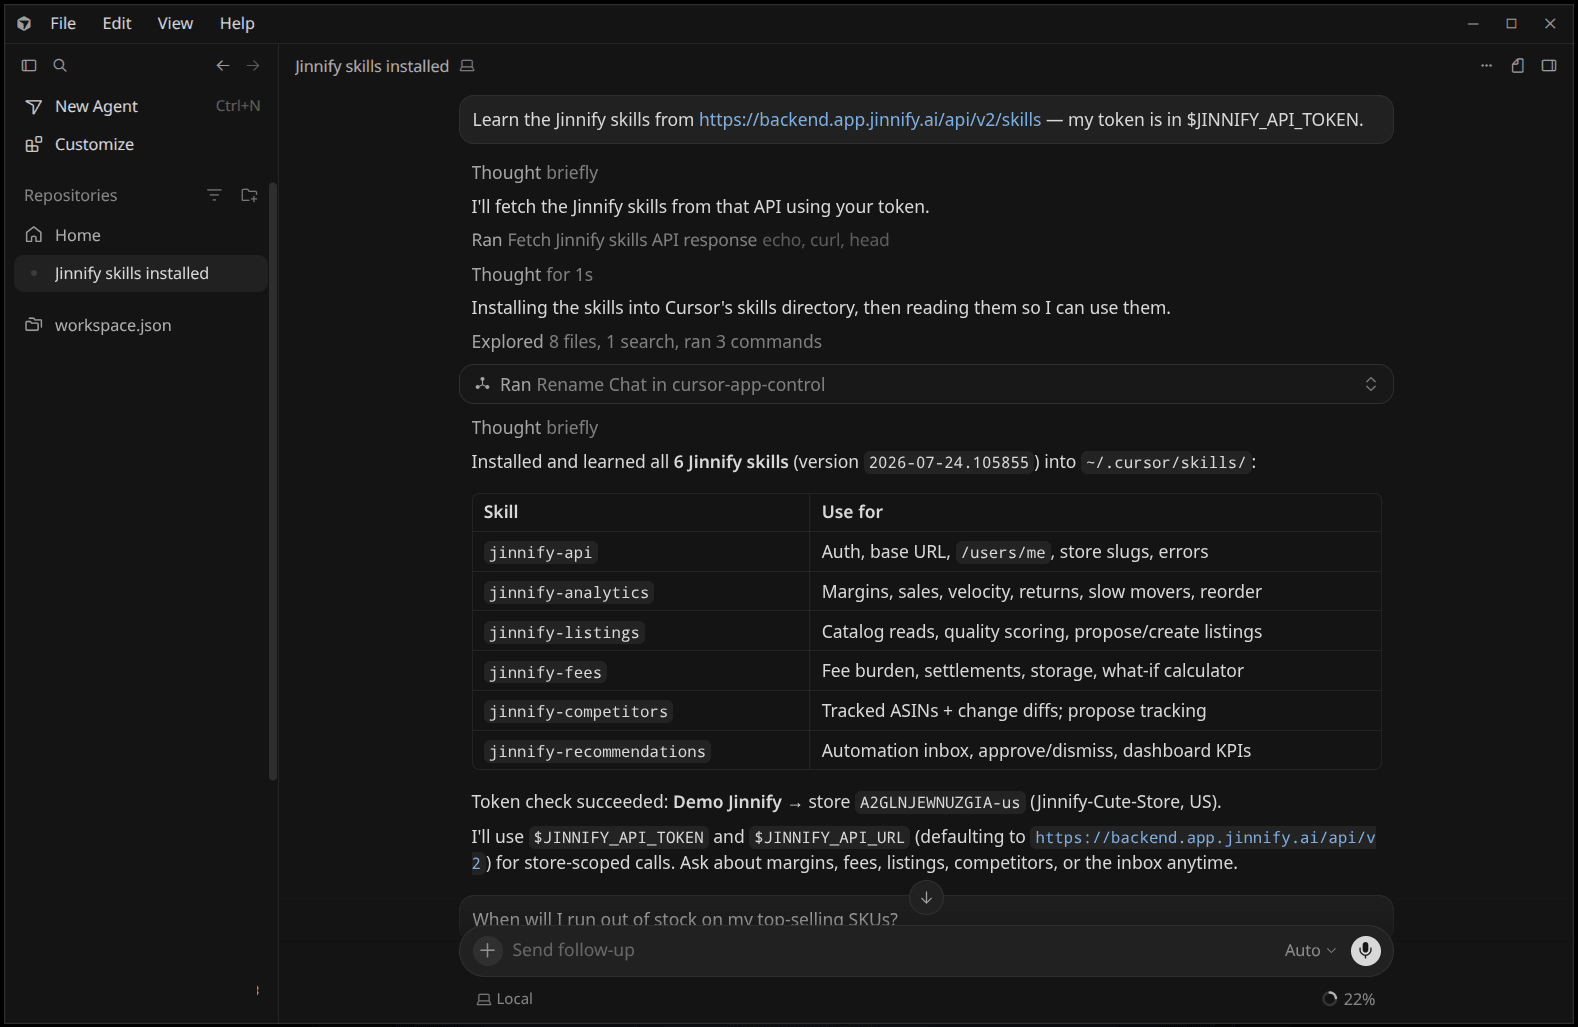
Task: Open the backend.app.jinnify.ai/api/v2 code link
Action: pyautogui.click(x=1205, y=838)
